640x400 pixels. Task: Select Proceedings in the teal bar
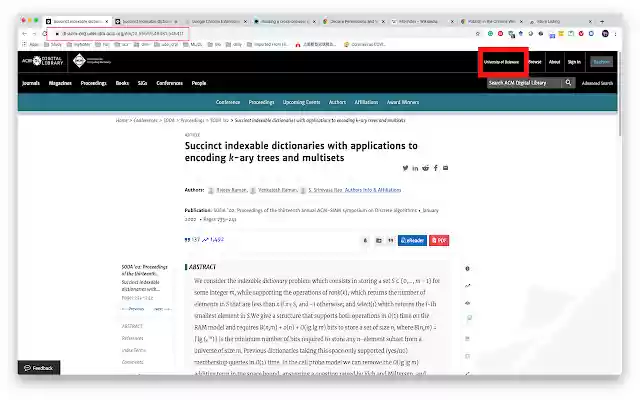coord(261,102)
